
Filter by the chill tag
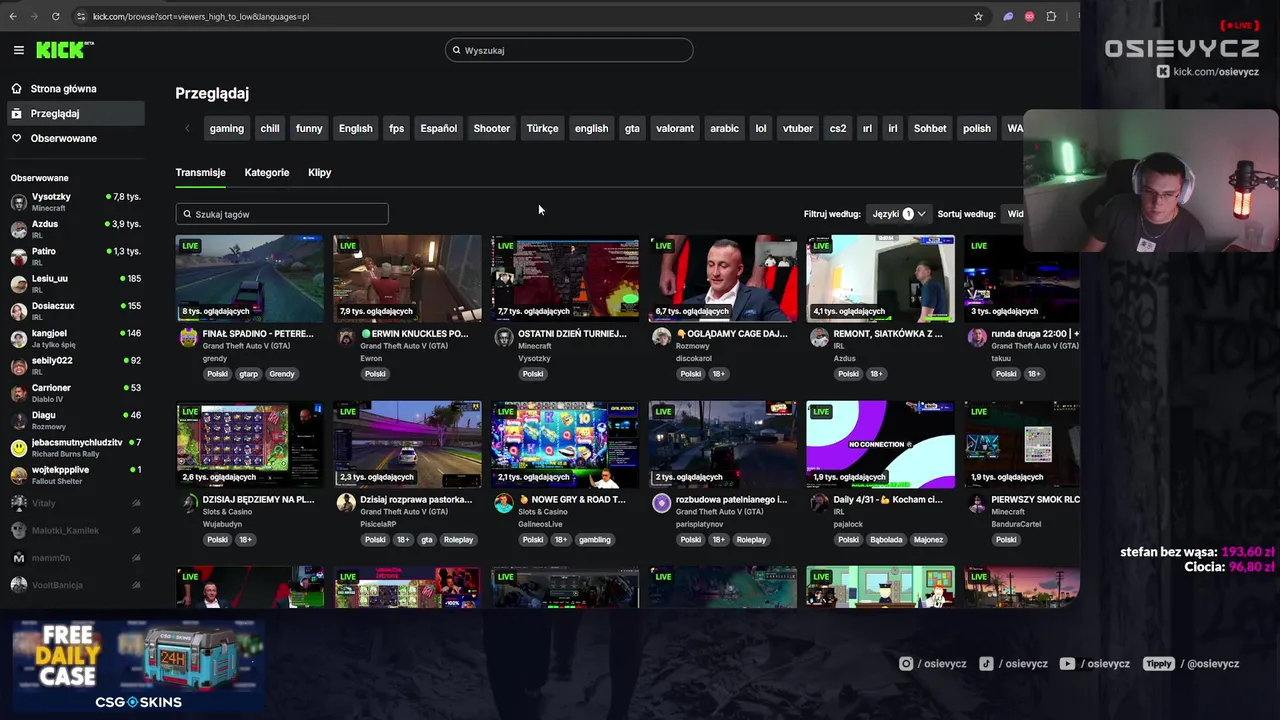(x=270, y=128)
